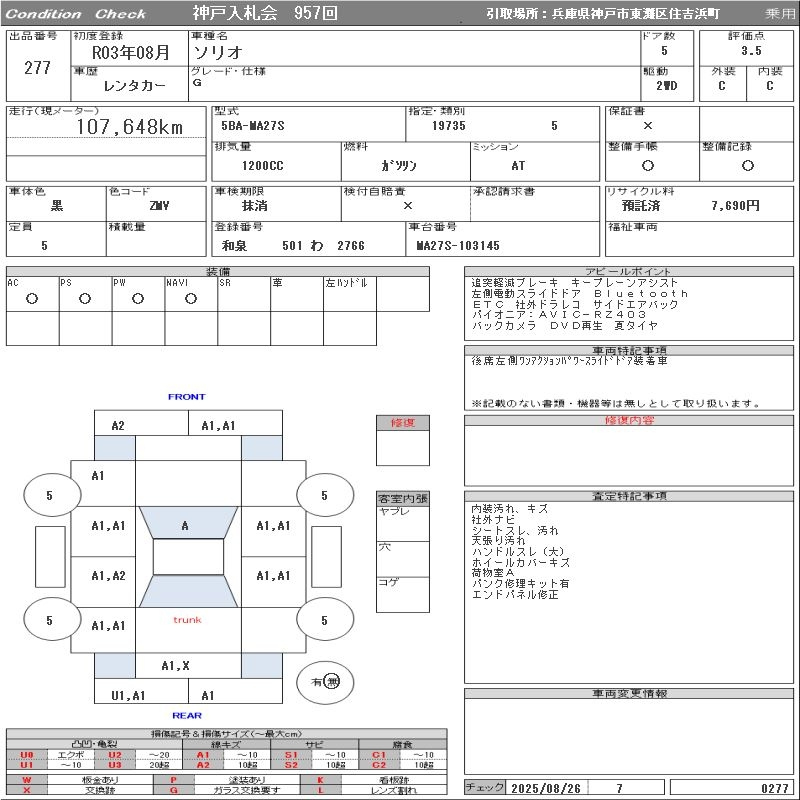Click the 車両変更情報 section header
Image resolution: width=800 pixels, height=800 pixels.
click(629, 693)
